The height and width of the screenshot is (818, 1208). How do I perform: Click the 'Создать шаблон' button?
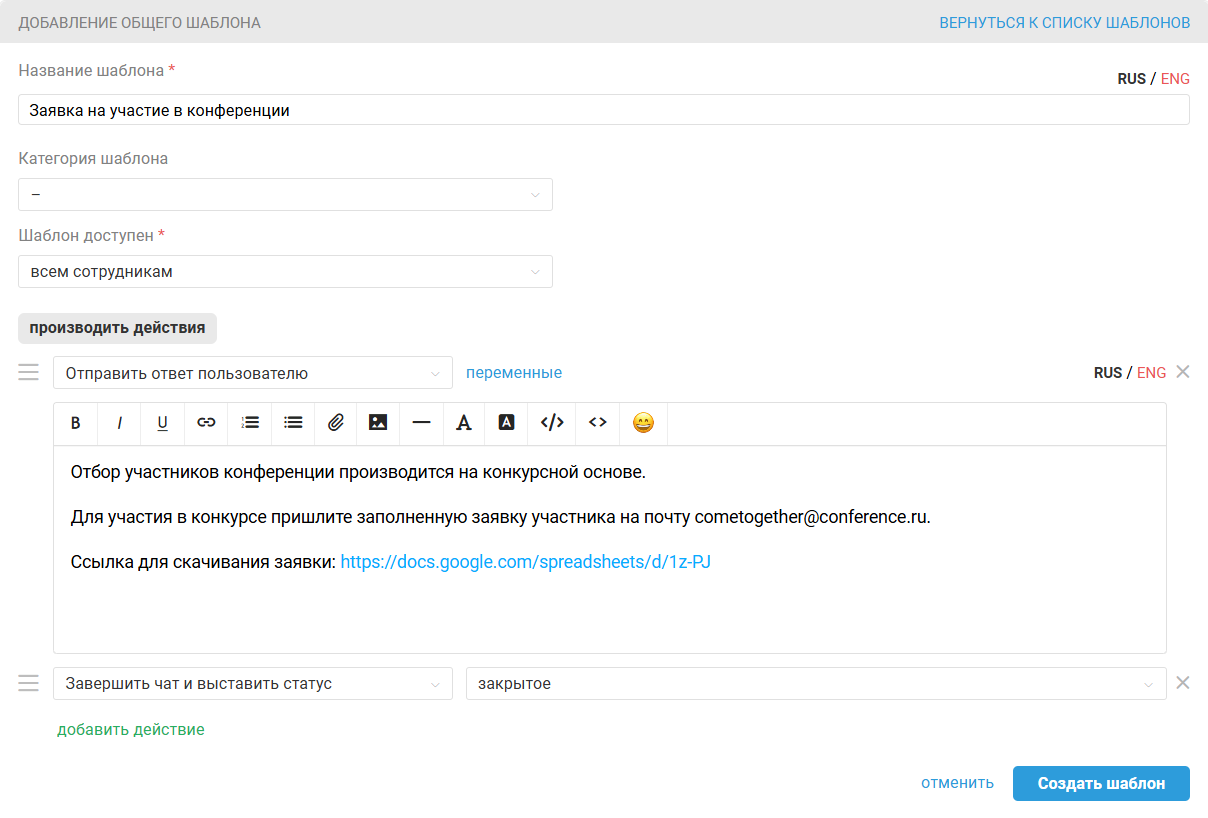[1101, 783]
